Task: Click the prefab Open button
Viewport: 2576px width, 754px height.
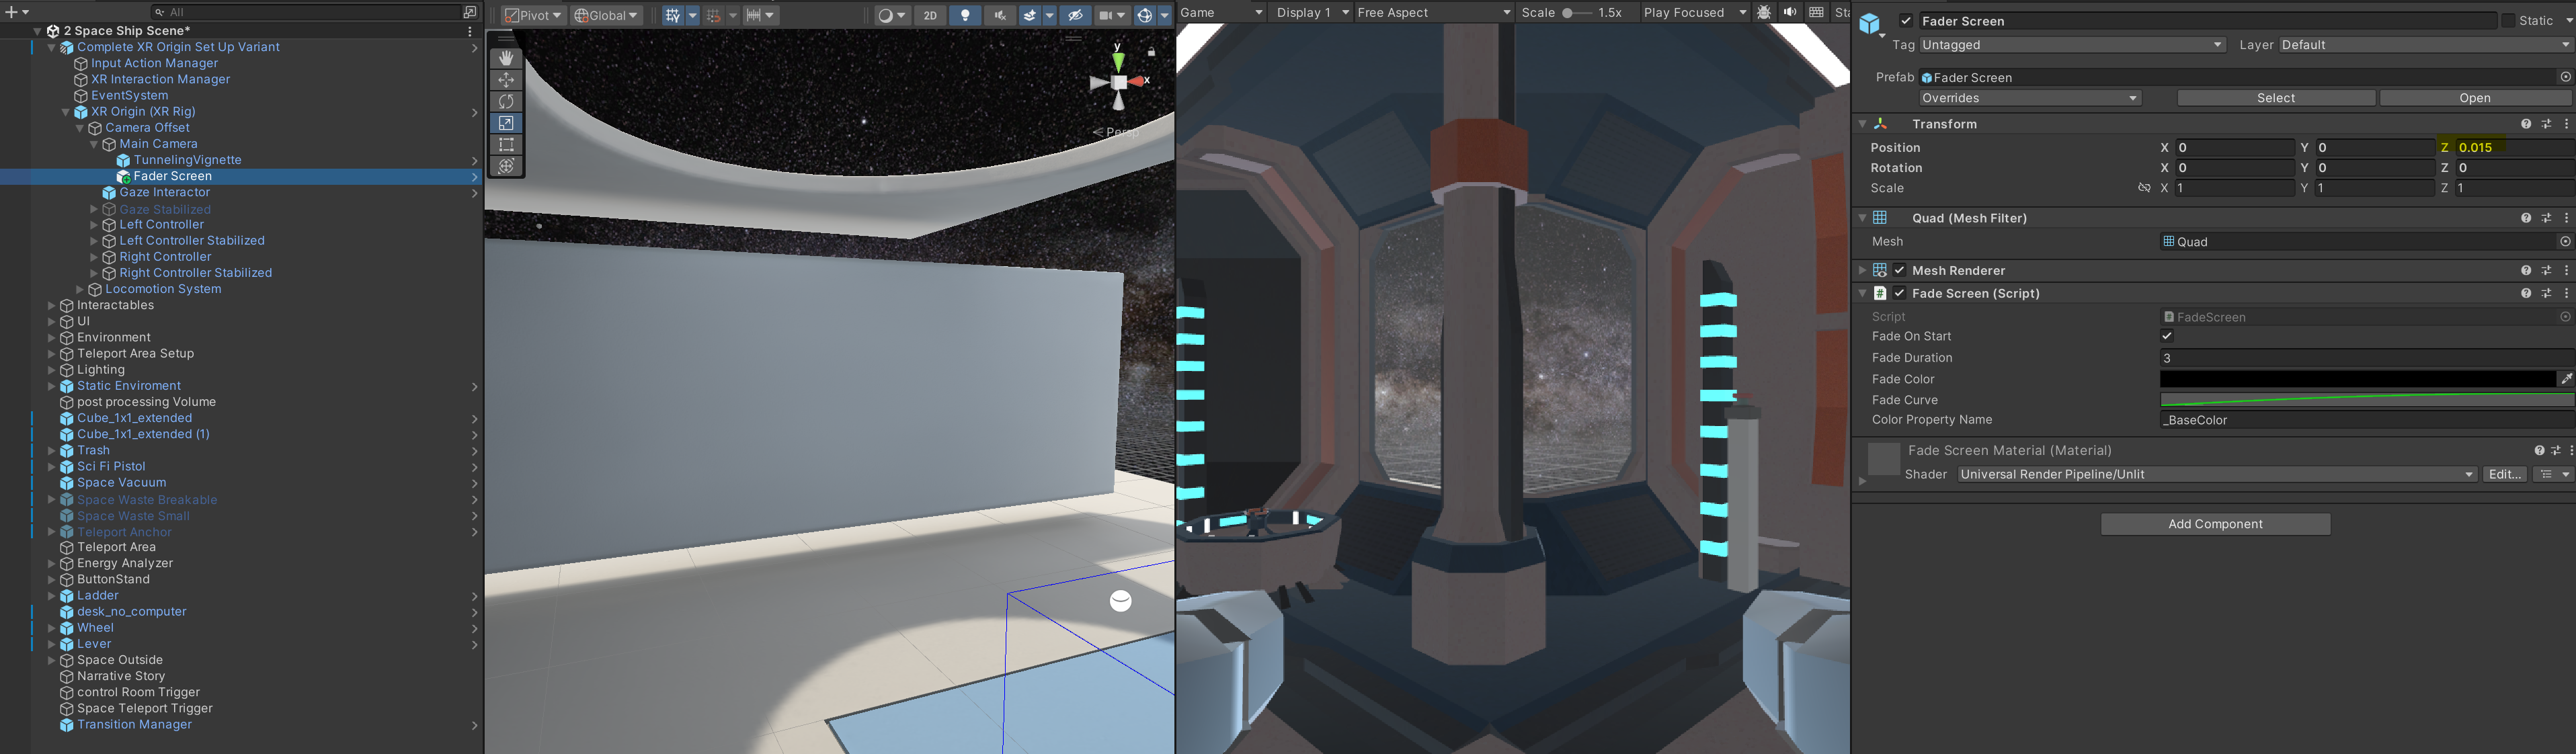Action: point(2474,98)
